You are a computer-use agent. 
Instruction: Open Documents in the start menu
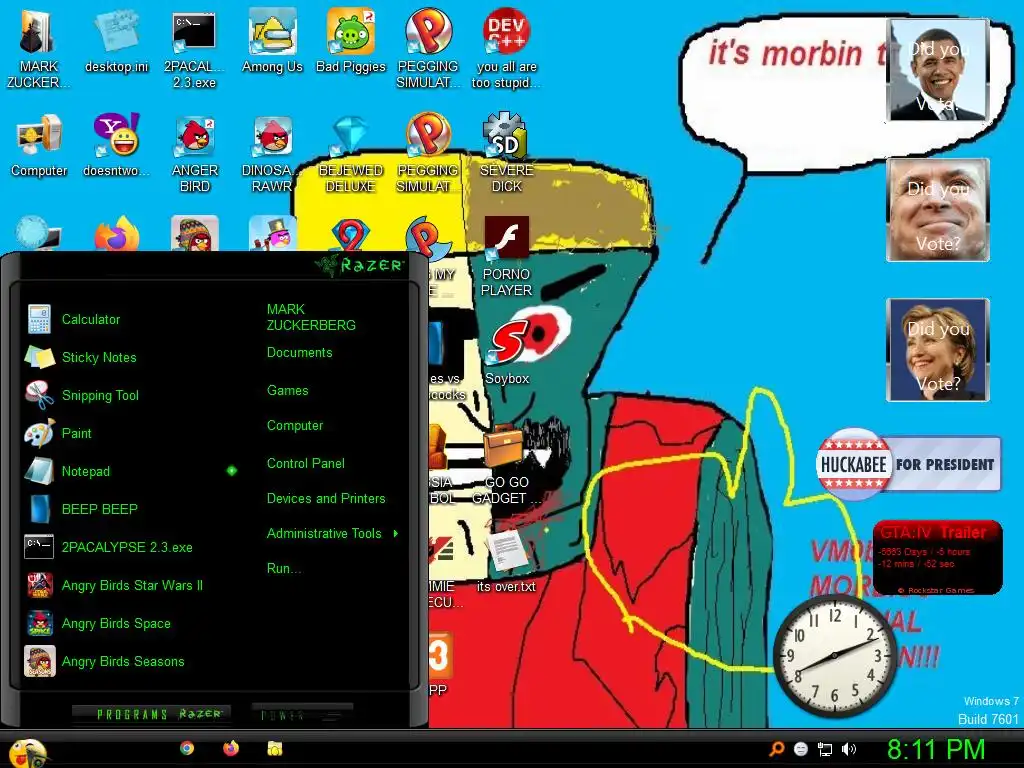299,353
